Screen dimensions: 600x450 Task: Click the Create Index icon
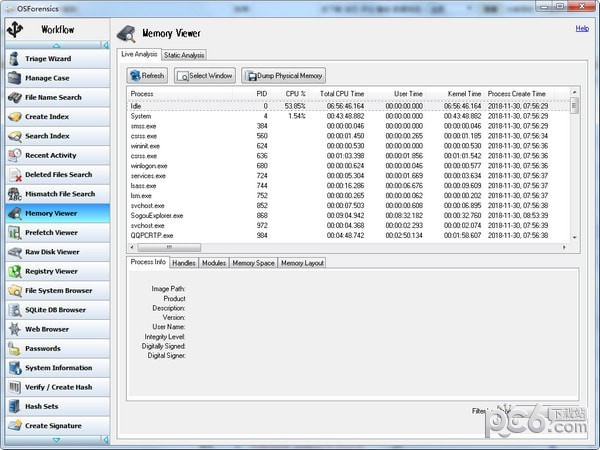click(15, 117)
